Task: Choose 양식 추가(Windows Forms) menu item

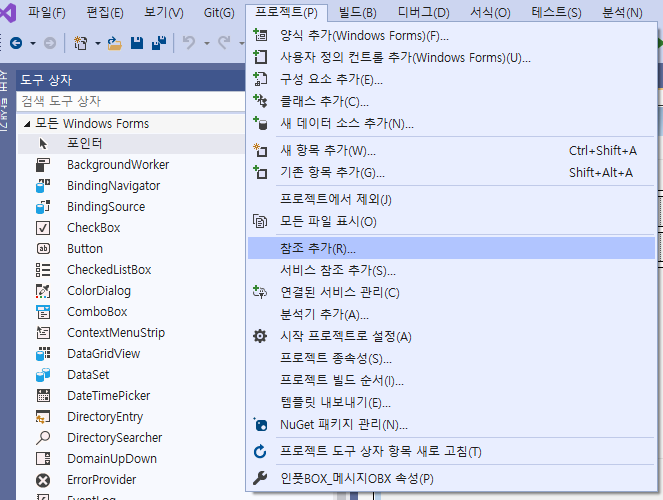Action: [x=451, y=36]
